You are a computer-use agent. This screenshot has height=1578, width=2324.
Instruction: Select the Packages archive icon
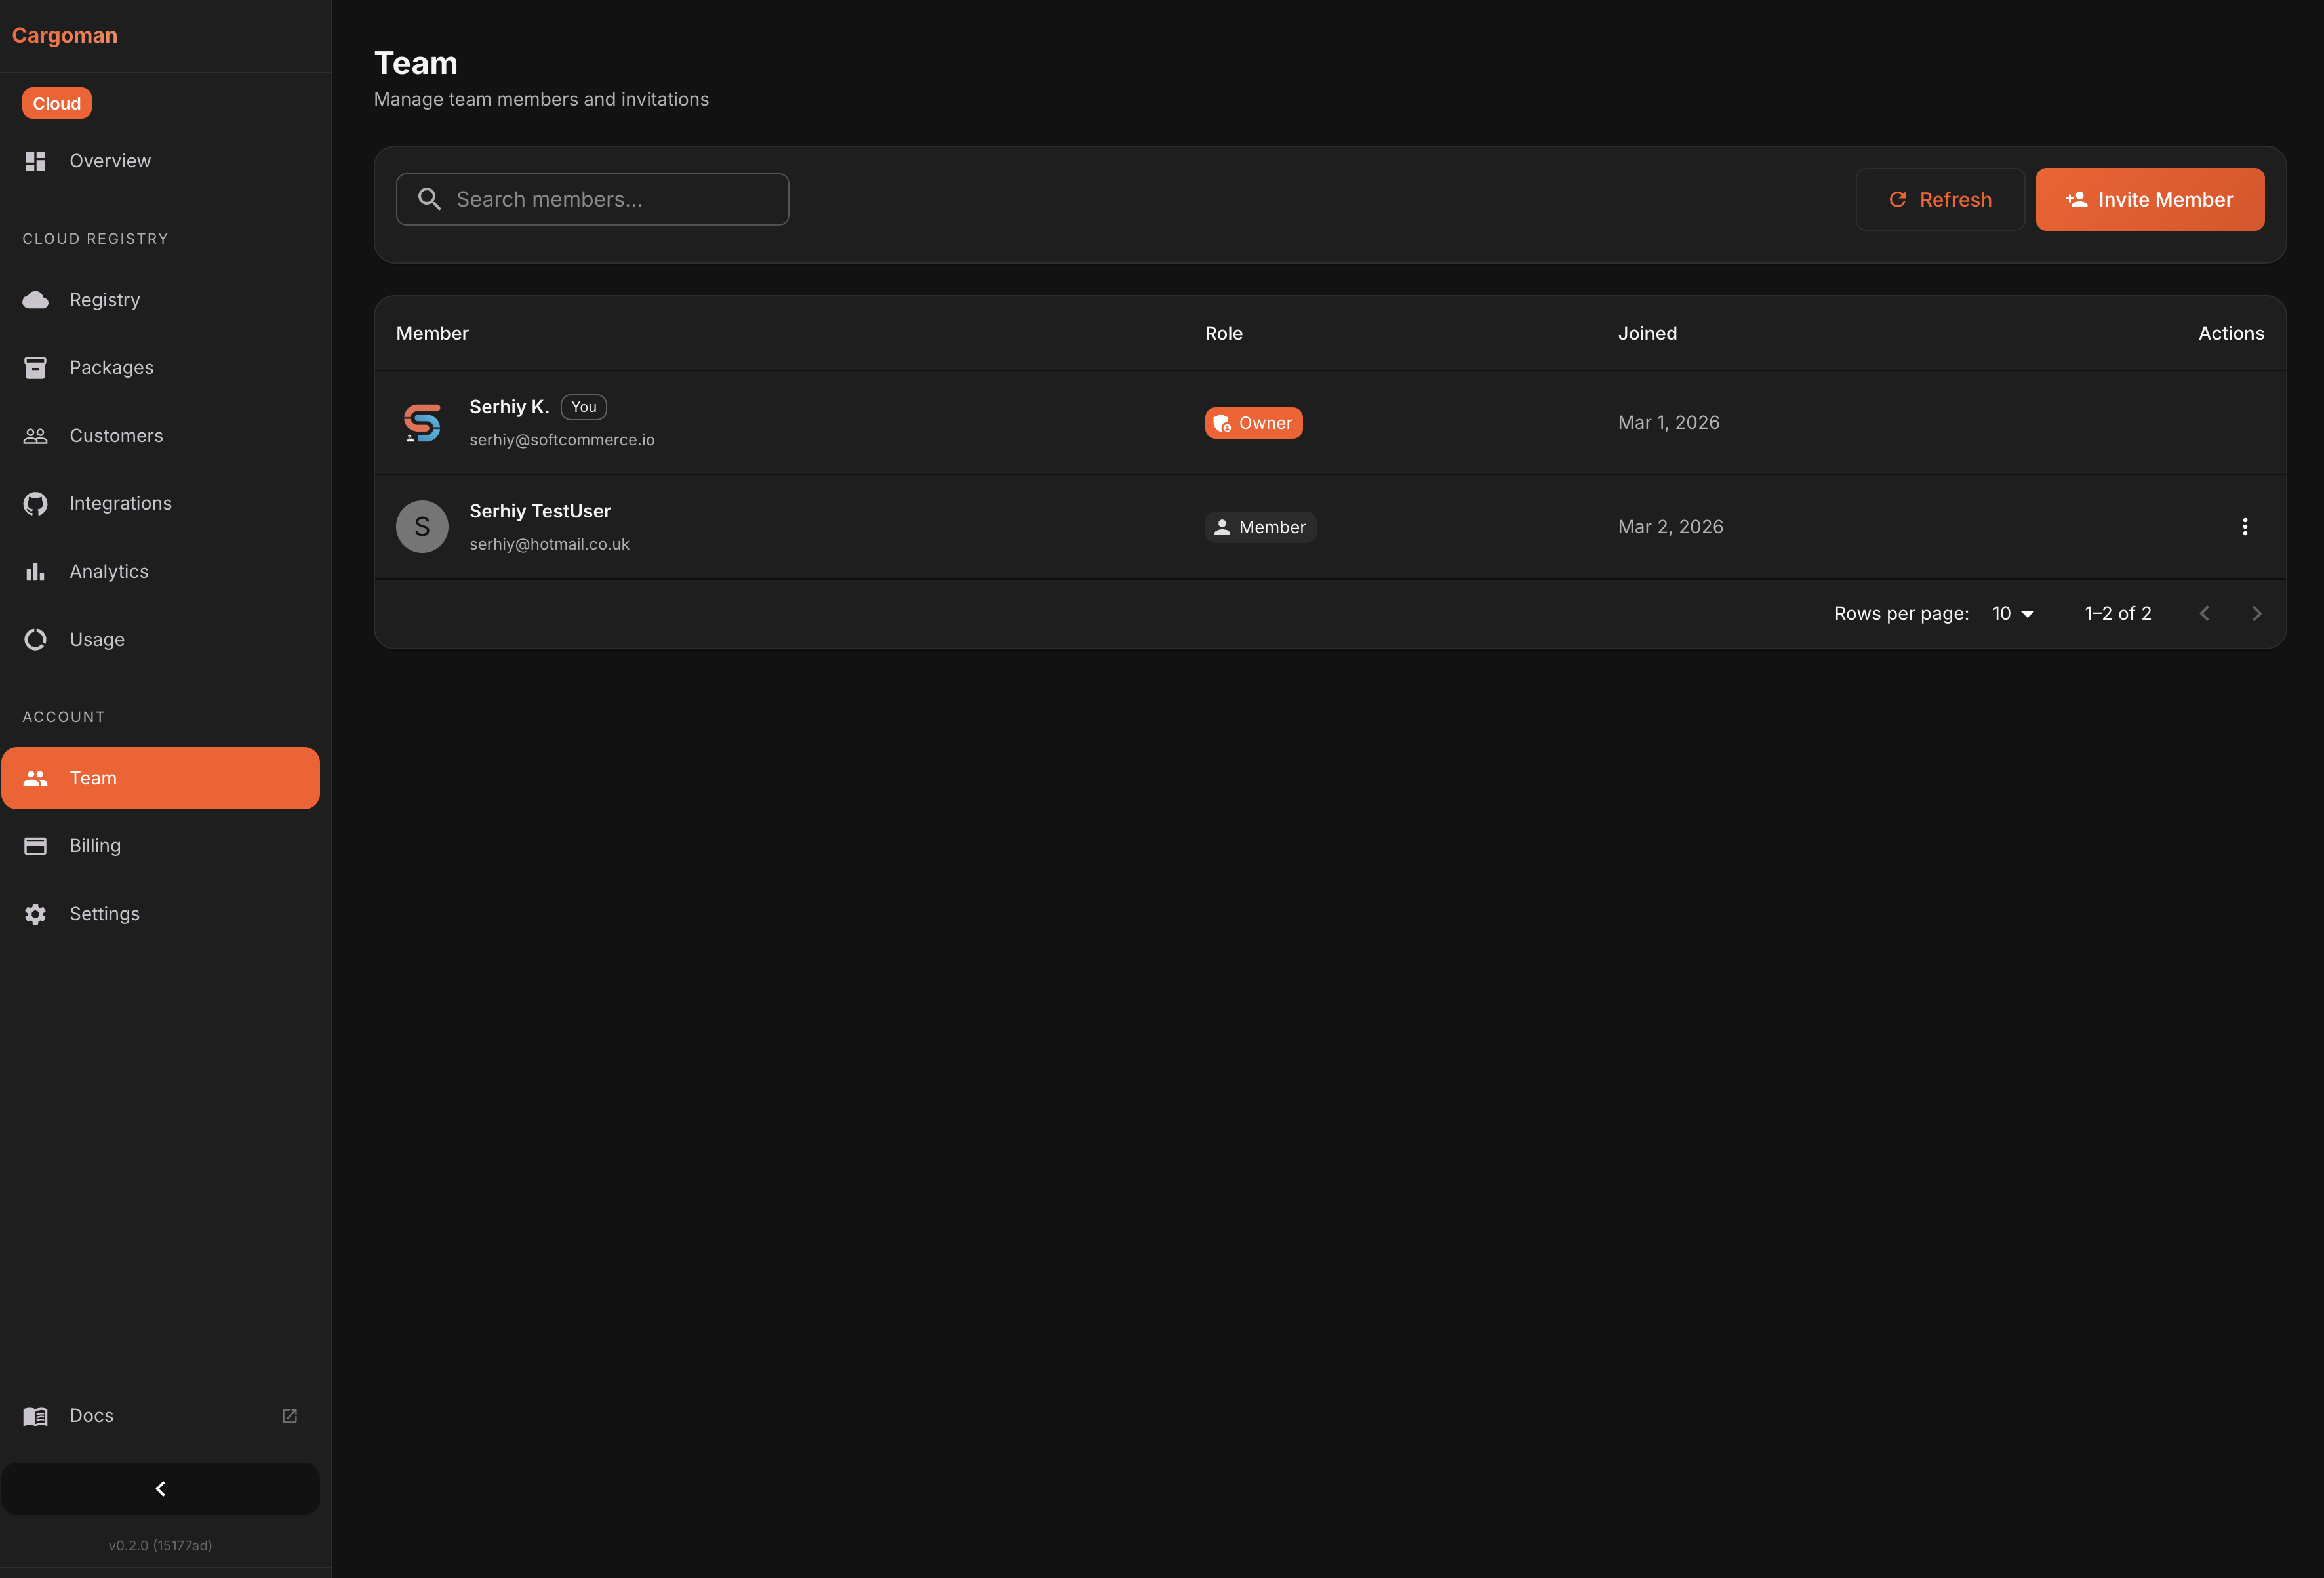(x=35, y=367)
